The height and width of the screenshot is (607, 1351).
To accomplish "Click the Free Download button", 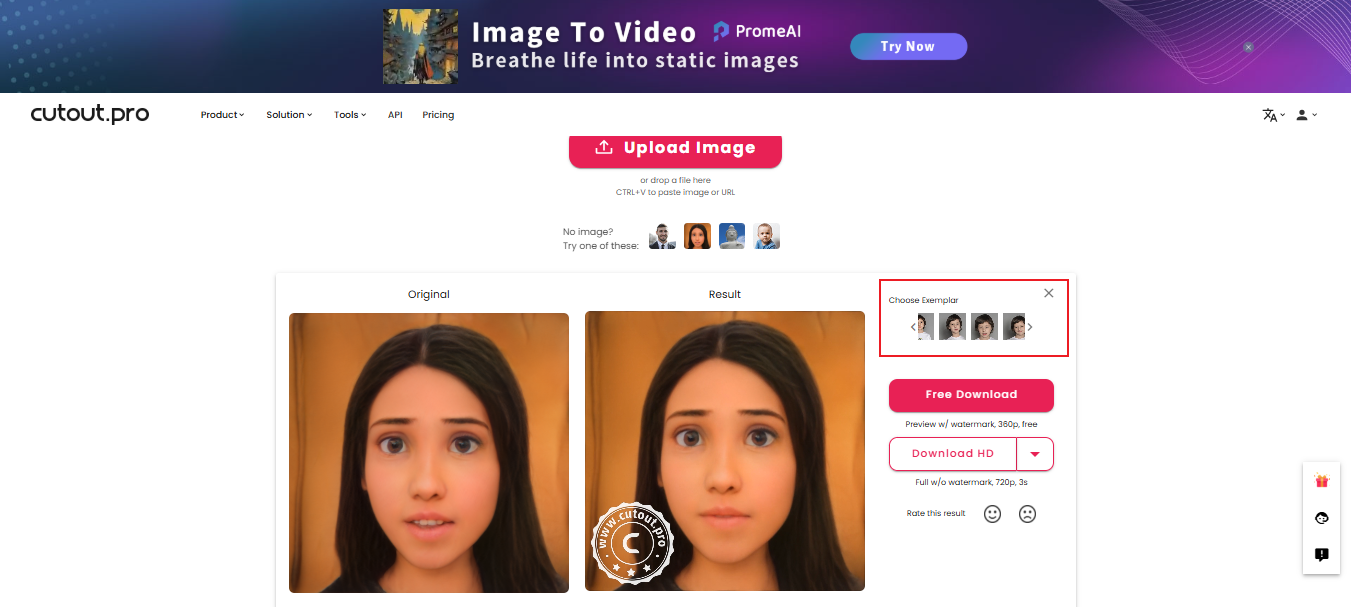I will (971, 395).
